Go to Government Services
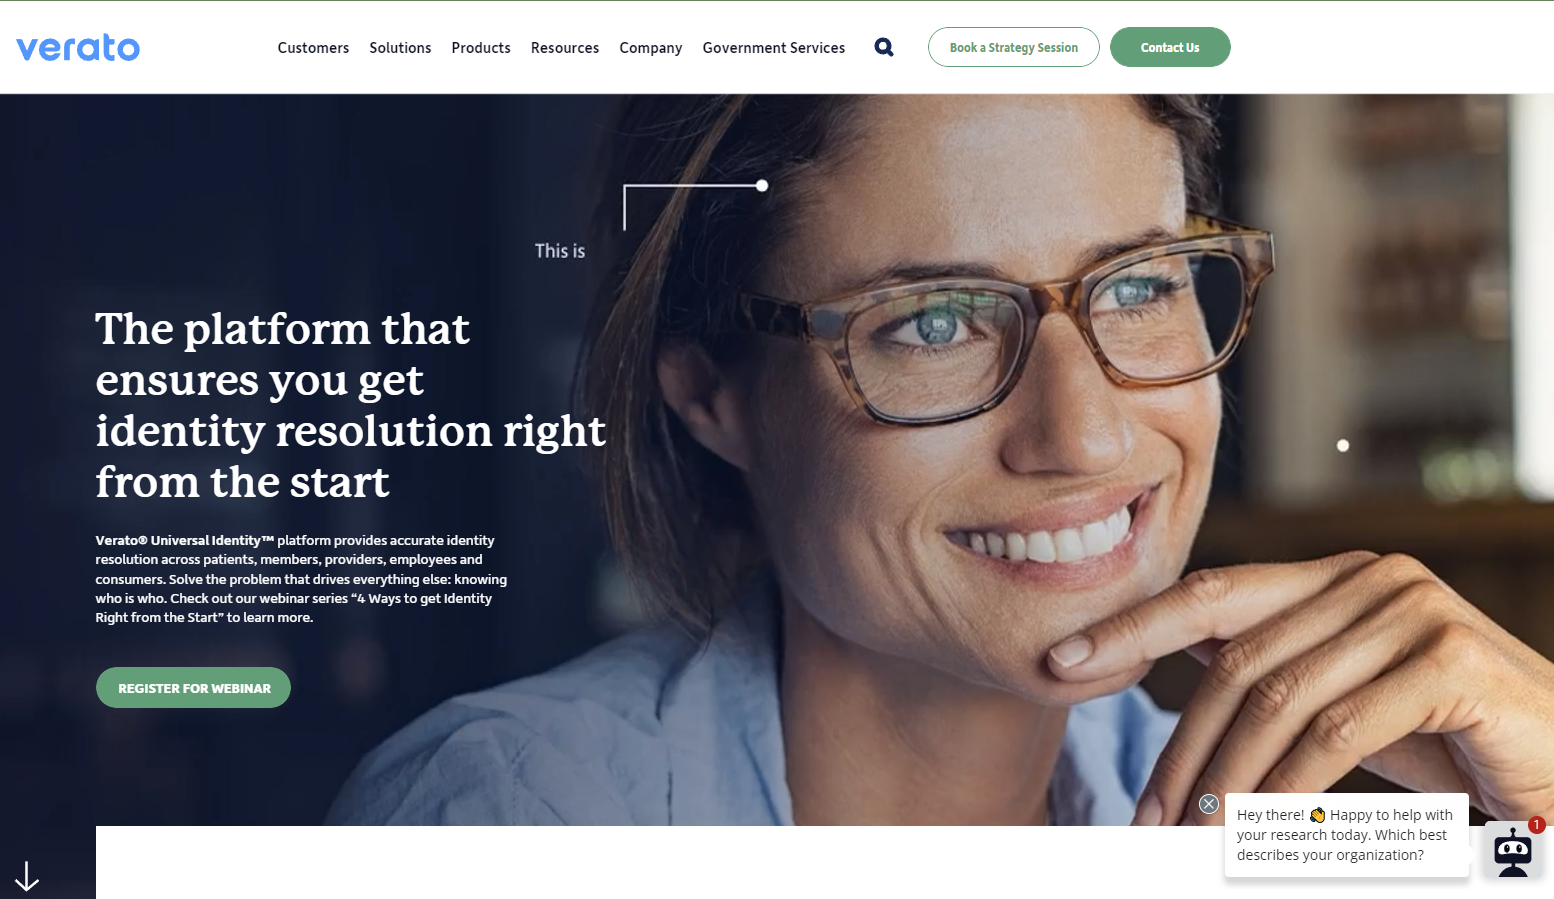The height and width of the screenshot is (899, 1554). pos(774,48)
